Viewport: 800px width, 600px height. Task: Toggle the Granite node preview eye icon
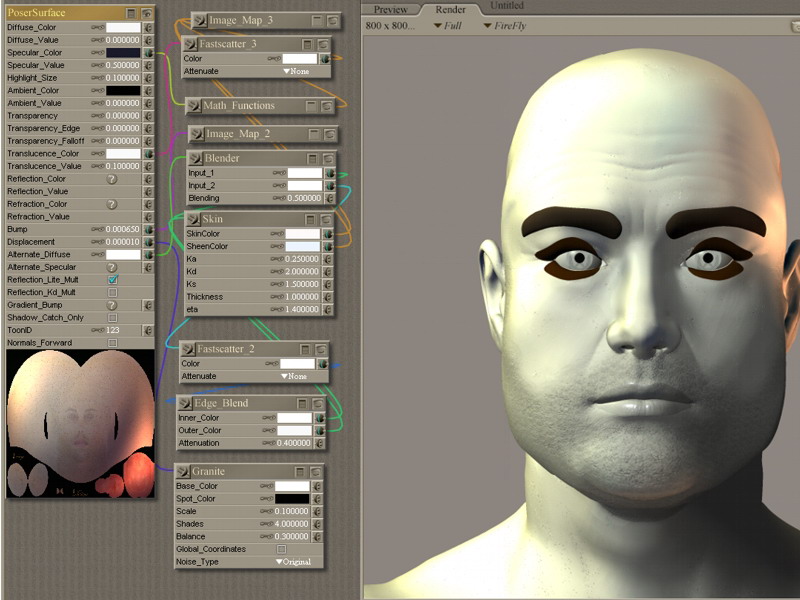pos(317,471)
